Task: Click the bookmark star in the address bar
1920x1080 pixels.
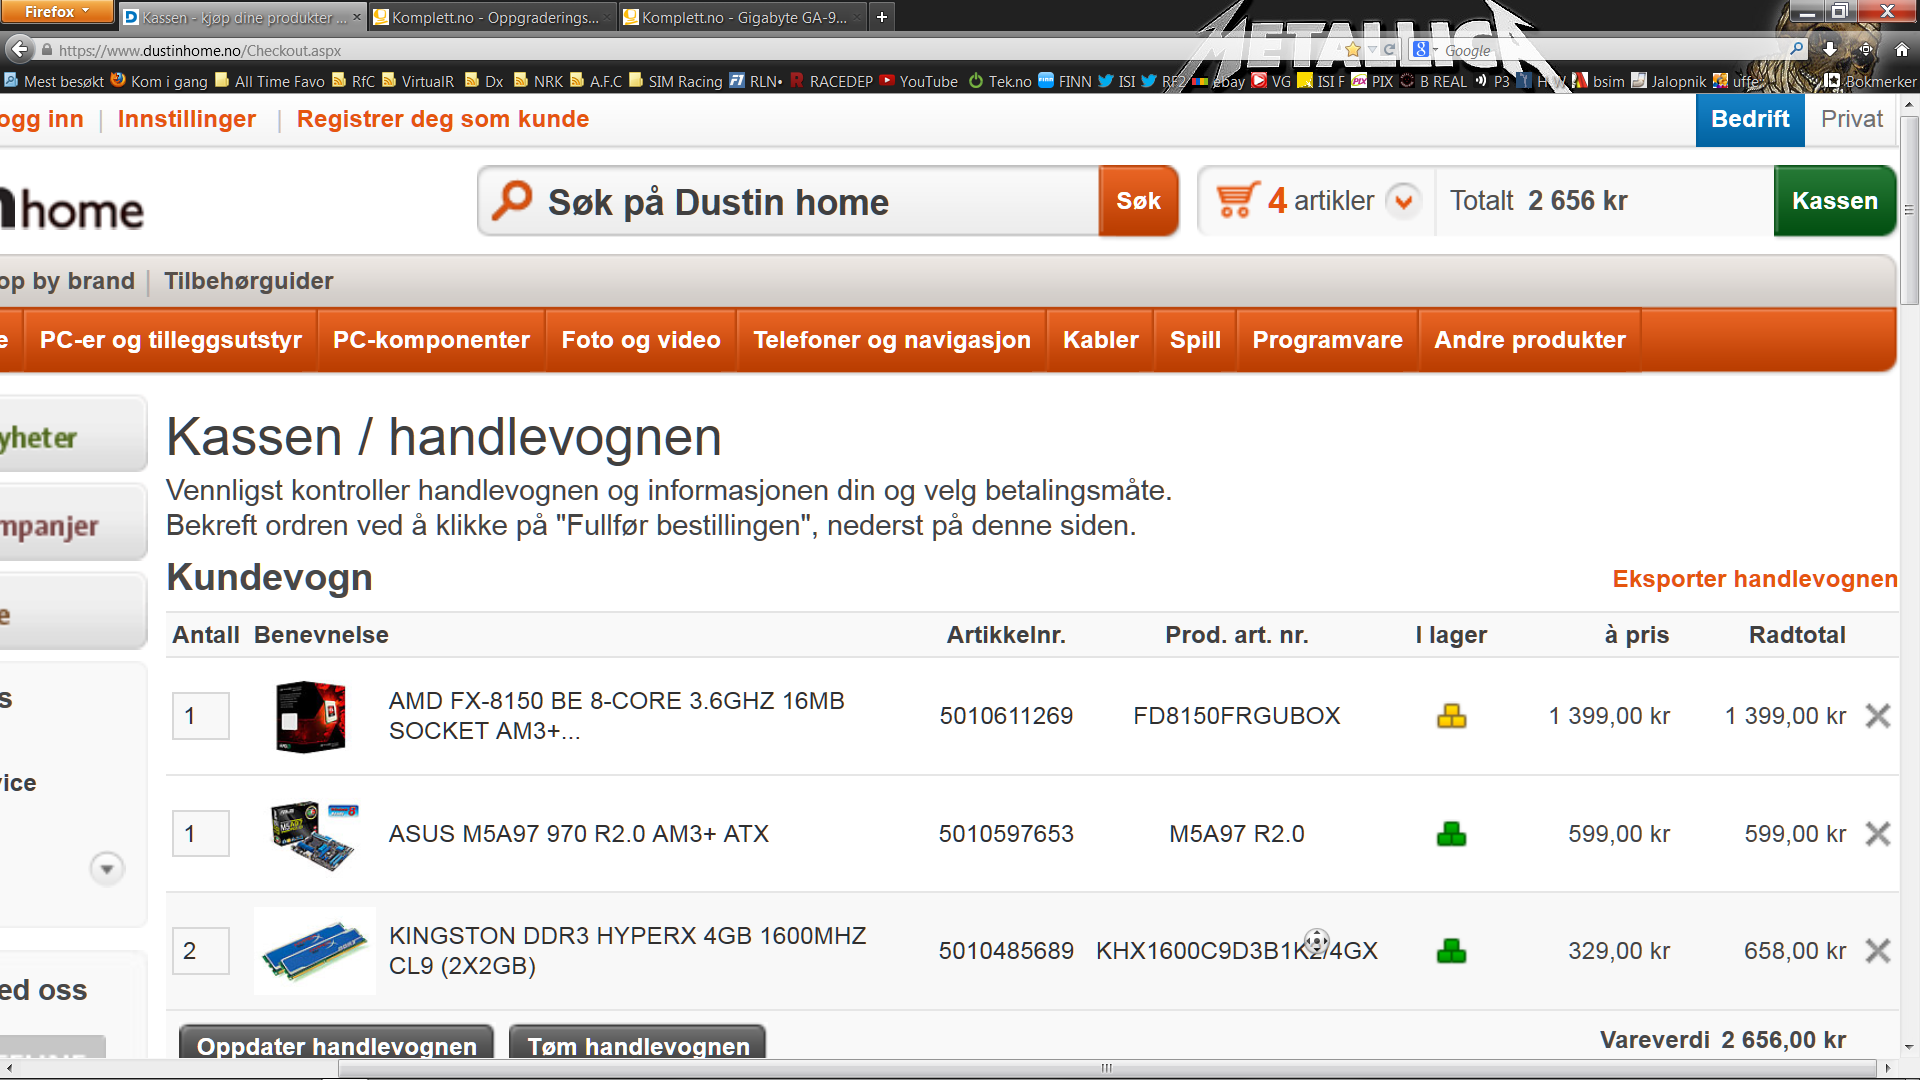Action: click(1353, 50)
